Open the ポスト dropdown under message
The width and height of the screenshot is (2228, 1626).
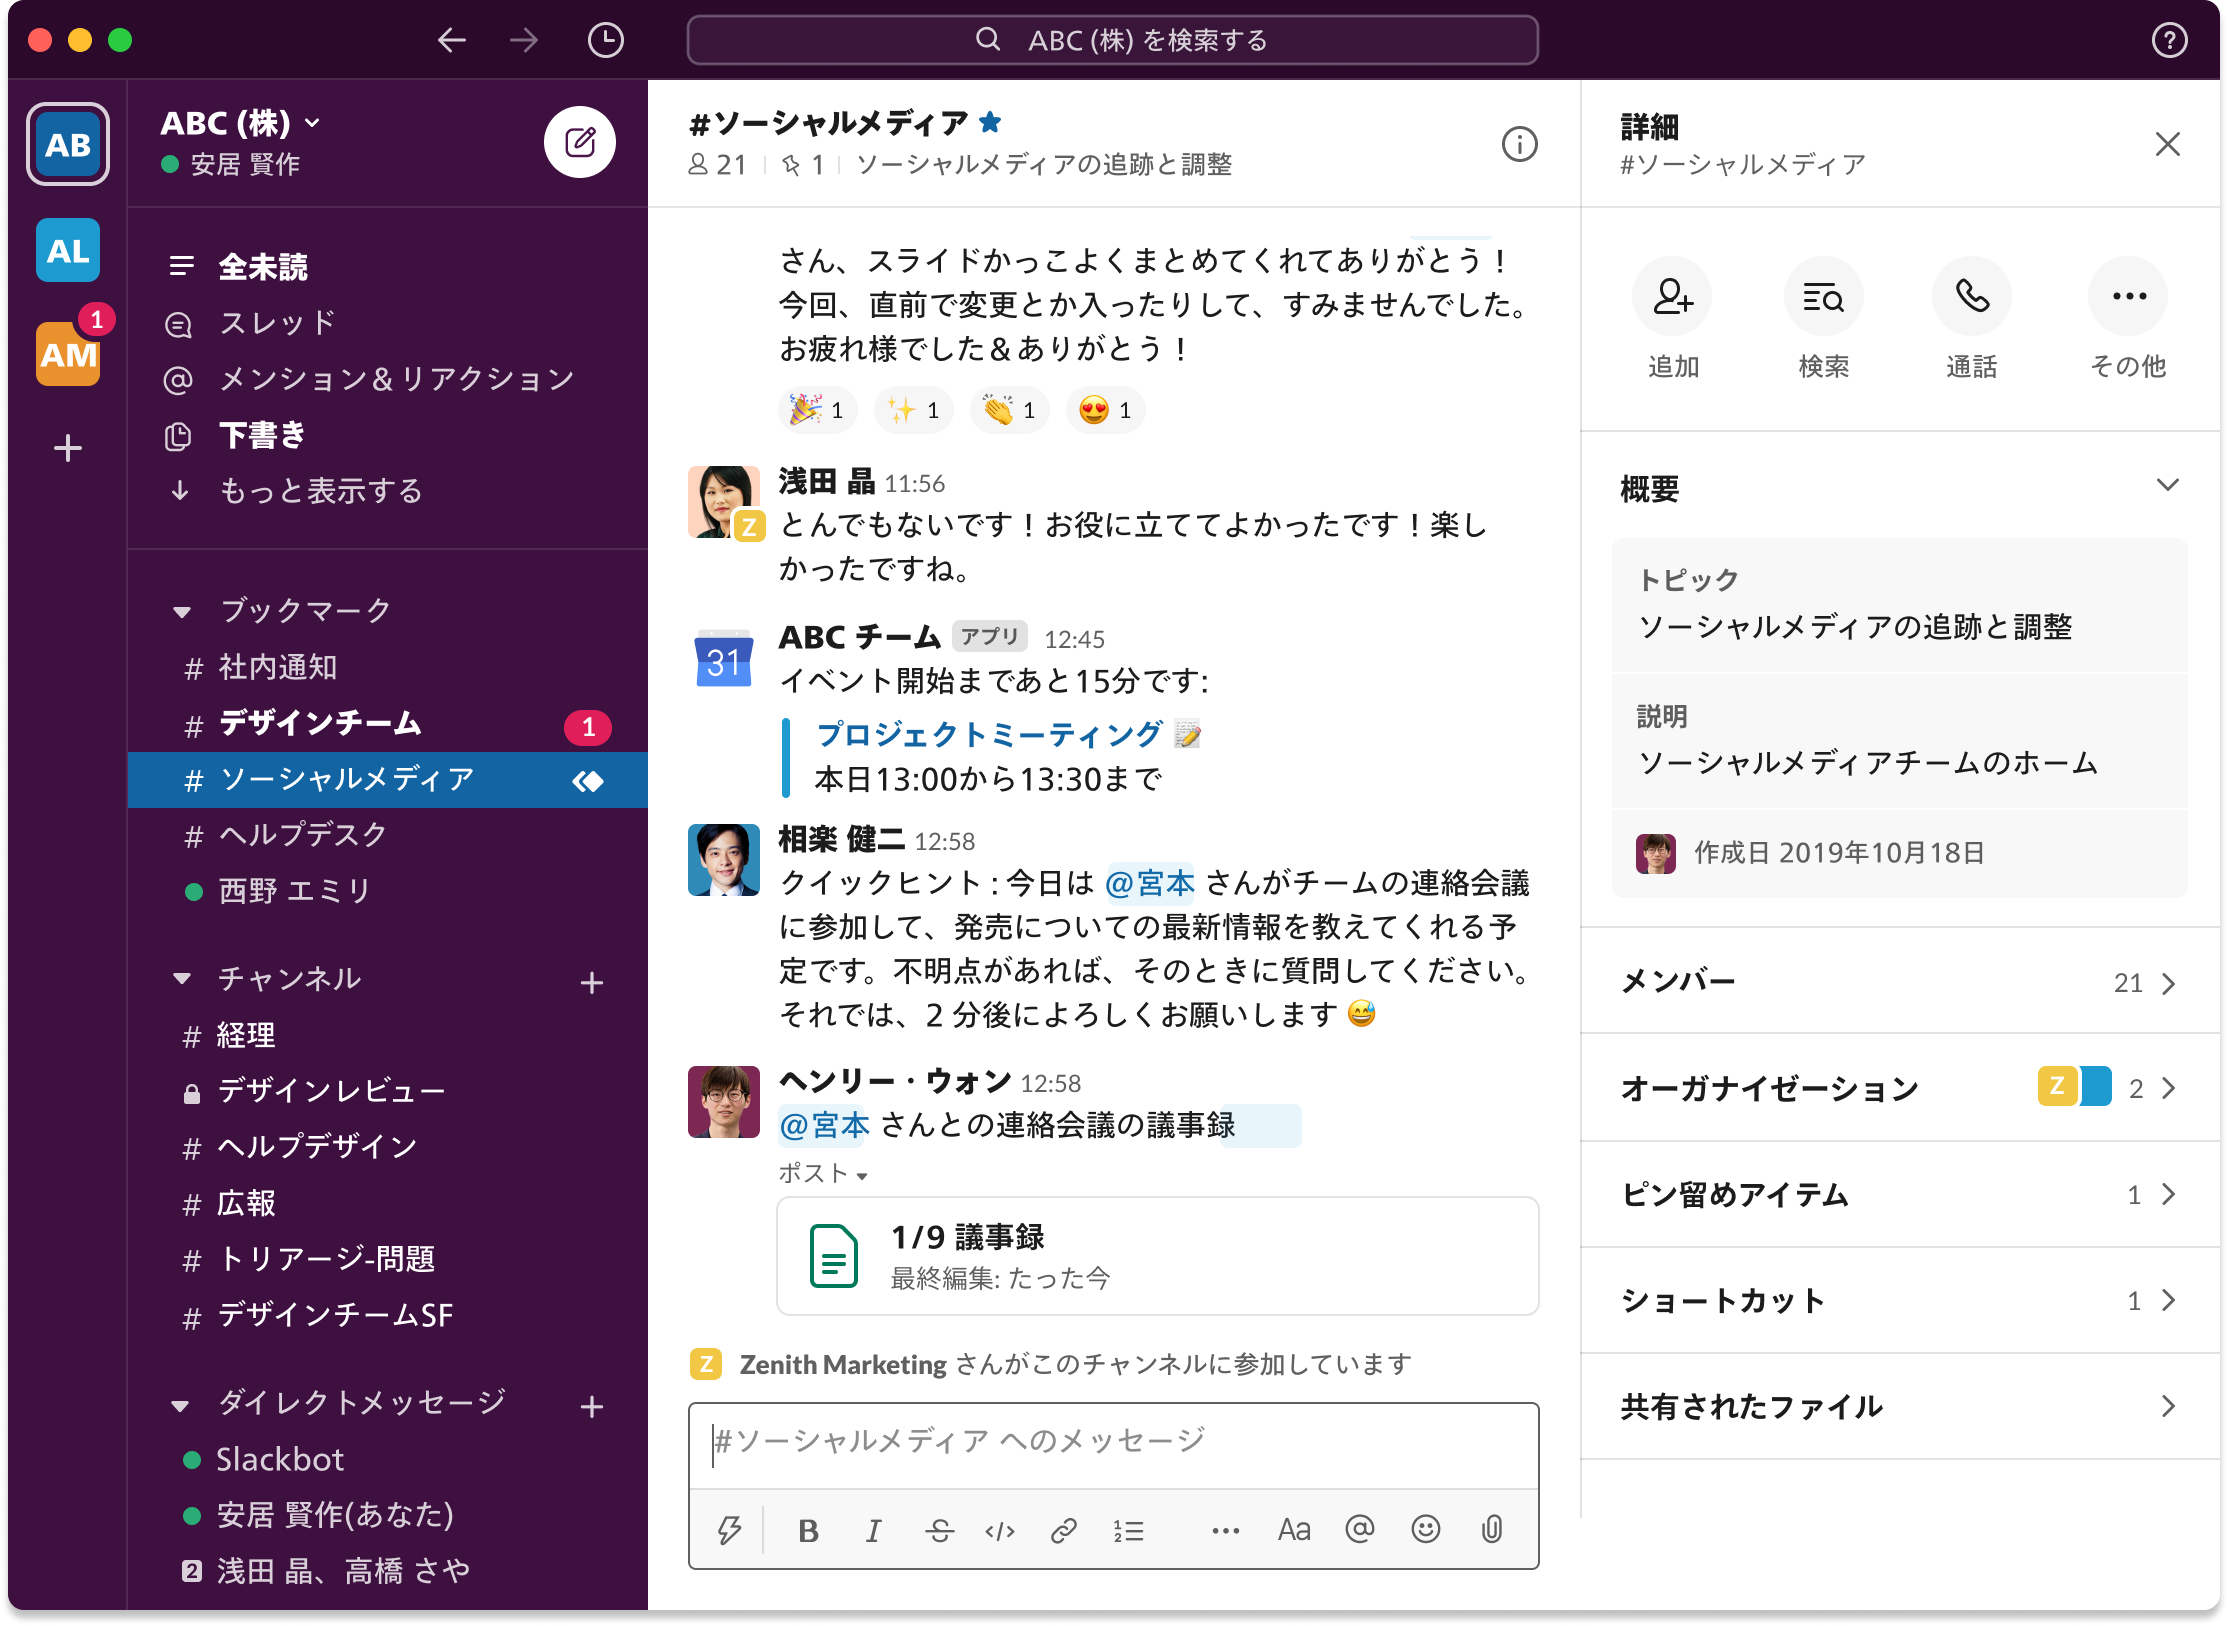(x=824, y=1173)
